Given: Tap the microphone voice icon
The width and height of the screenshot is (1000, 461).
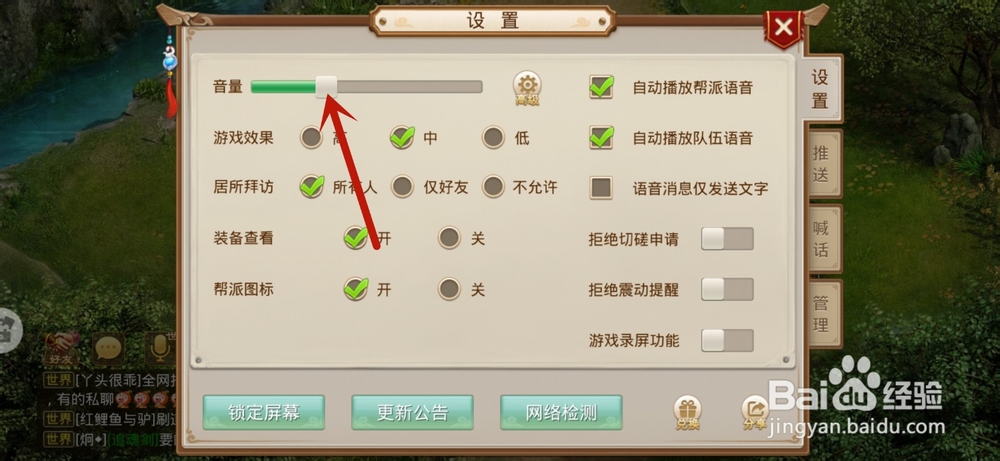Looking at the screenshot, I should pos(159,348).
